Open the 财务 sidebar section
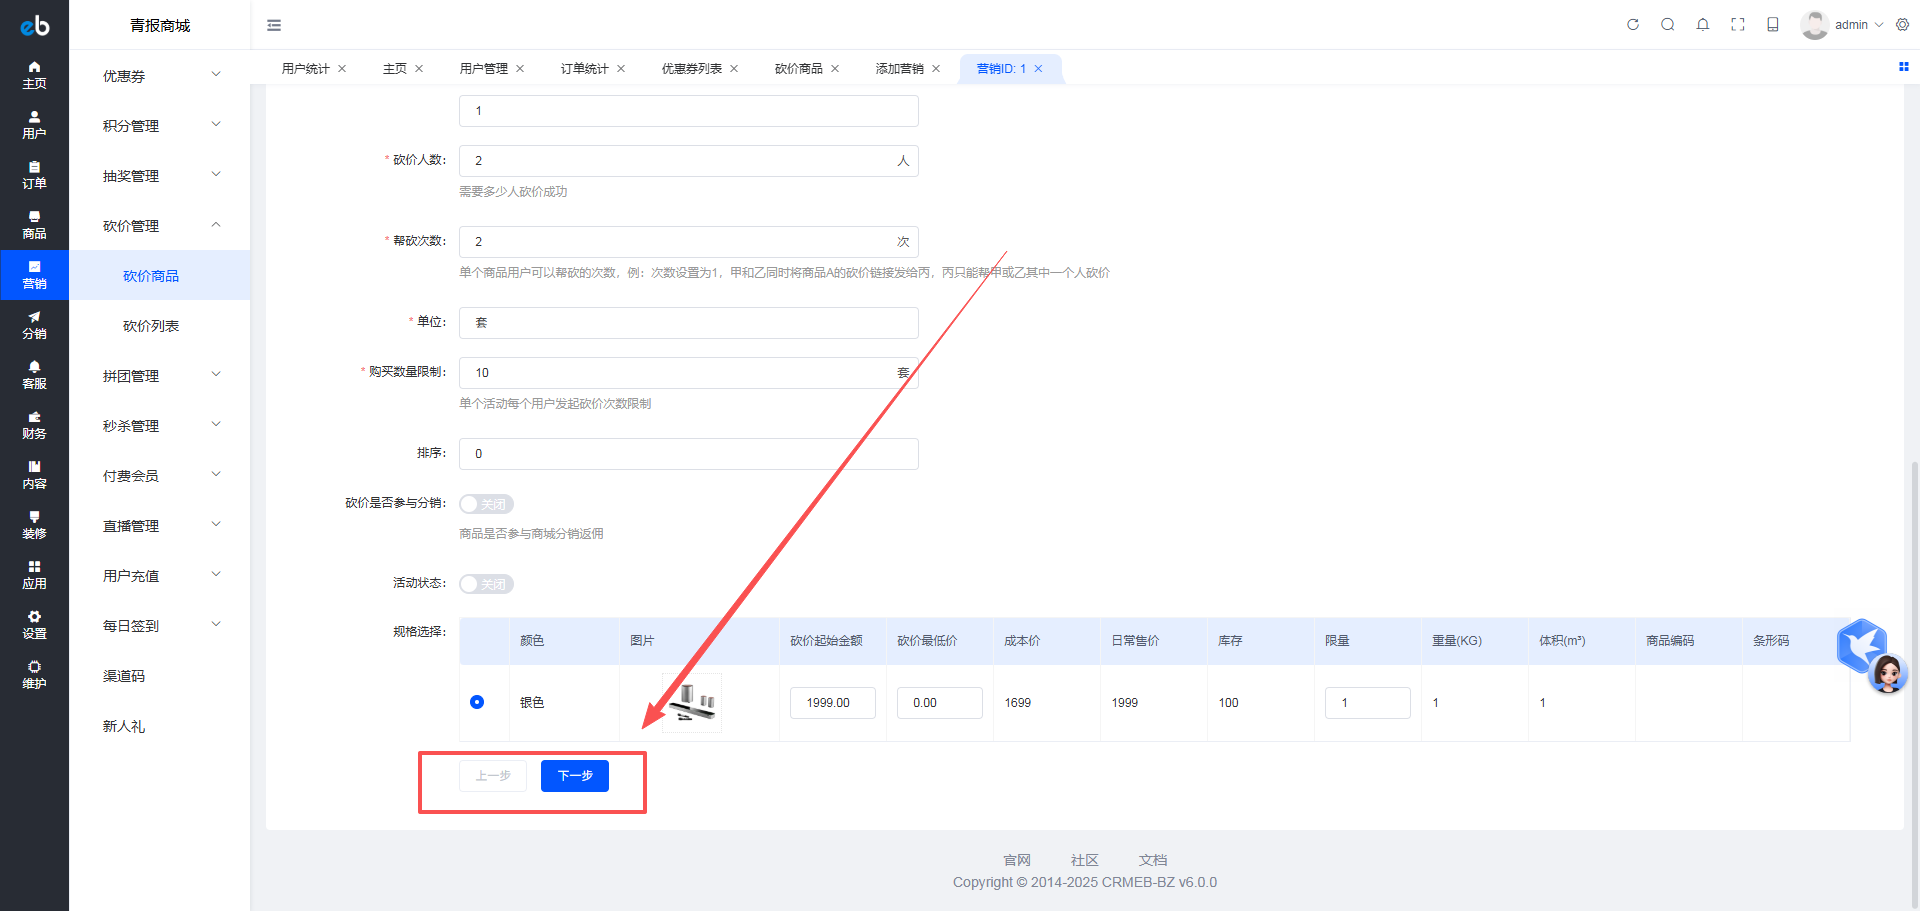1920x911 pixels. (34, 425)
